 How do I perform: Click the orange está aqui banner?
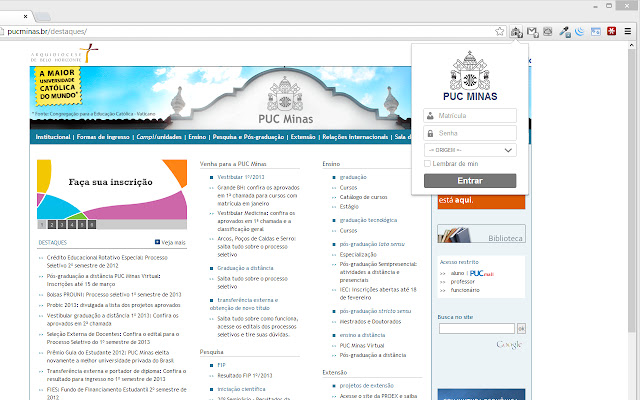click(481, 201)
